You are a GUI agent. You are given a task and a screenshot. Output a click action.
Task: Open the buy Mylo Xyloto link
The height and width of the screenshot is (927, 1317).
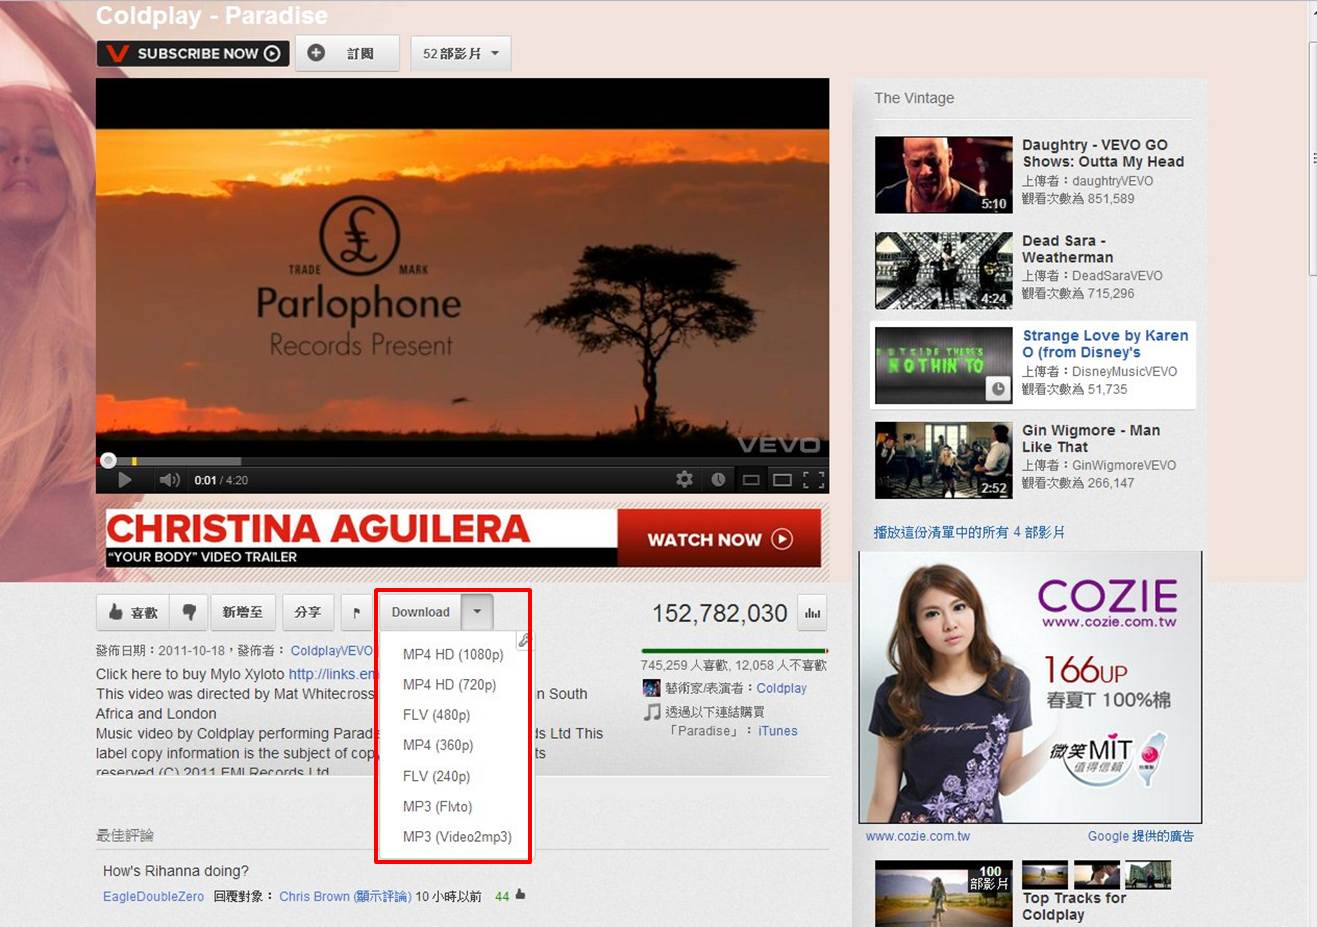point(333,674)
